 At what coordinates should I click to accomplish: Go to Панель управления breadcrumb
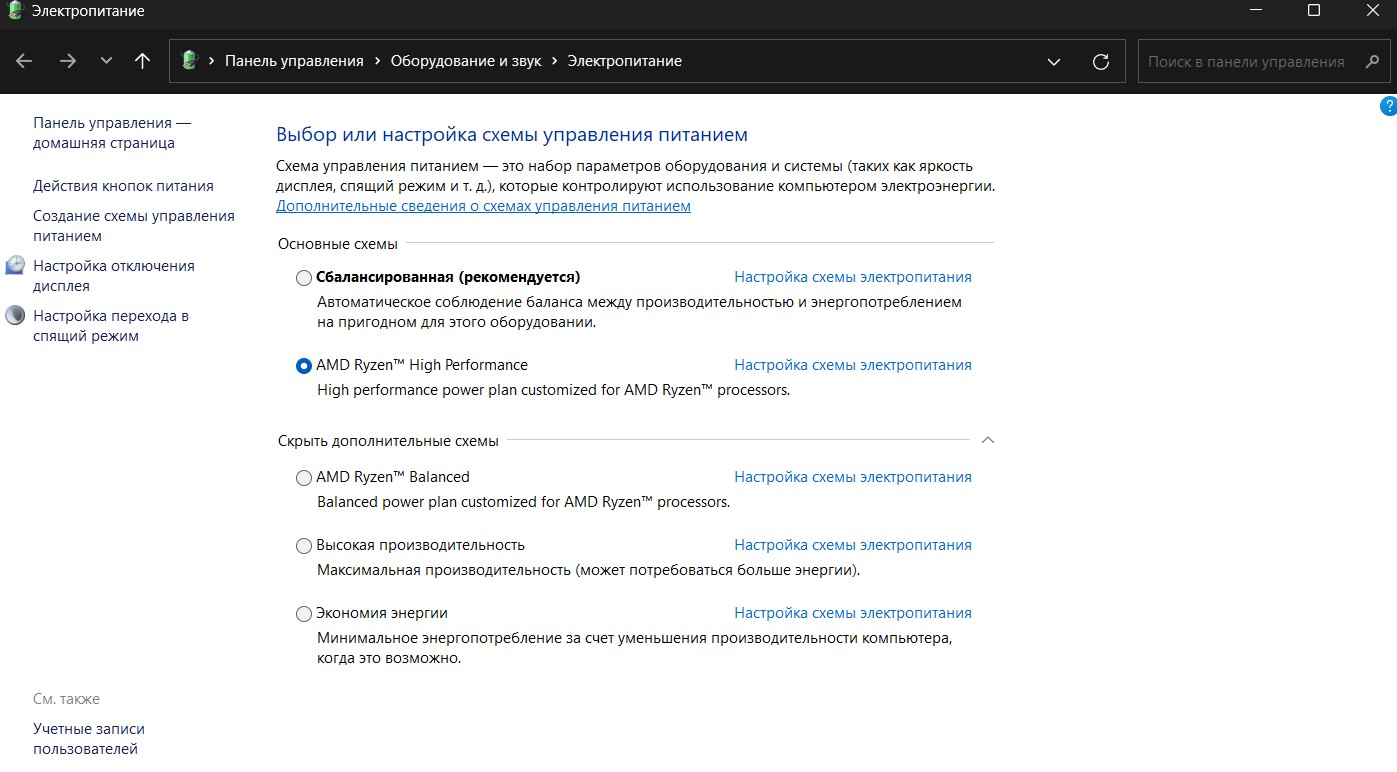pyautogui.click(x=294, y=61)
